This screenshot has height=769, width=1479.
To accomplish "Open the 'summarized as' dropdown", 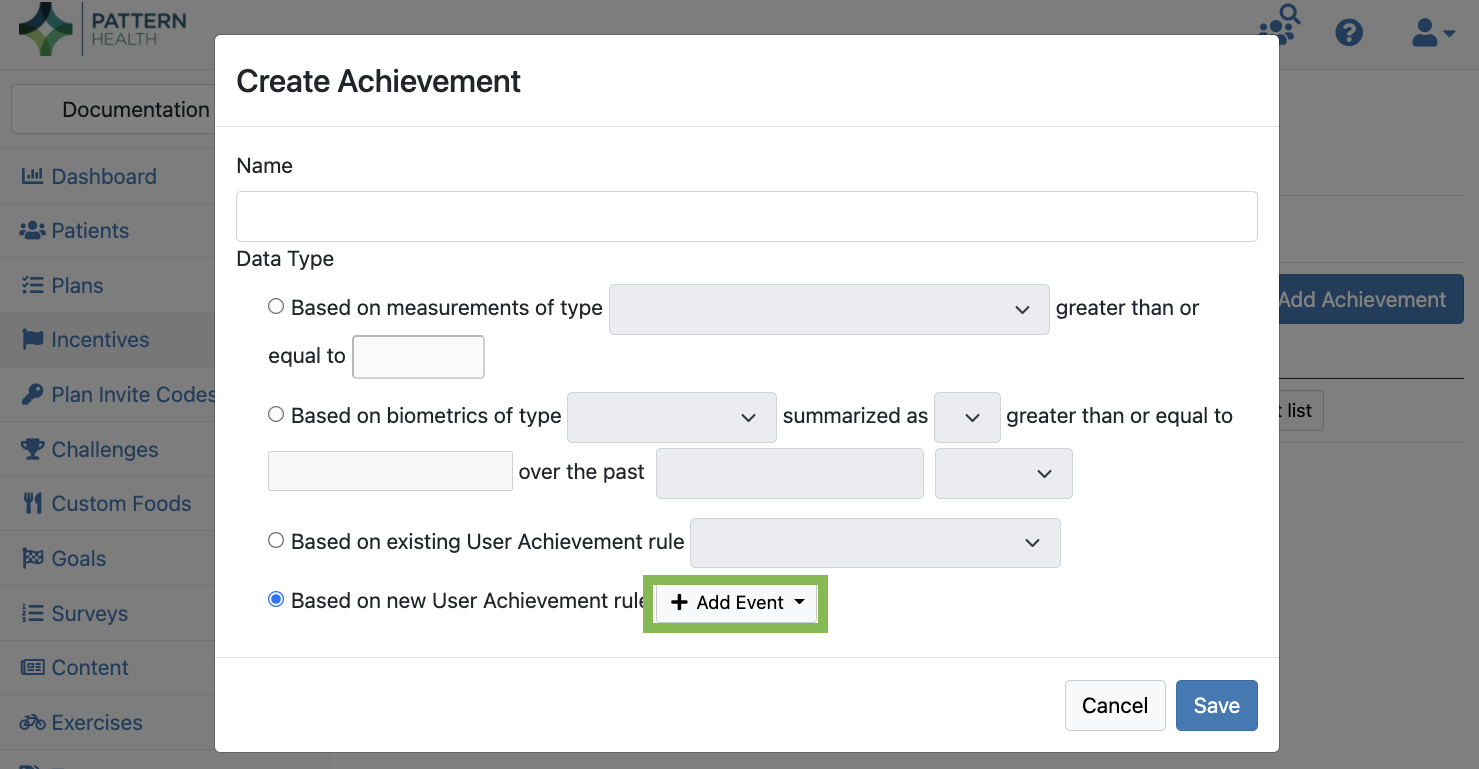I will click(966, 417).
